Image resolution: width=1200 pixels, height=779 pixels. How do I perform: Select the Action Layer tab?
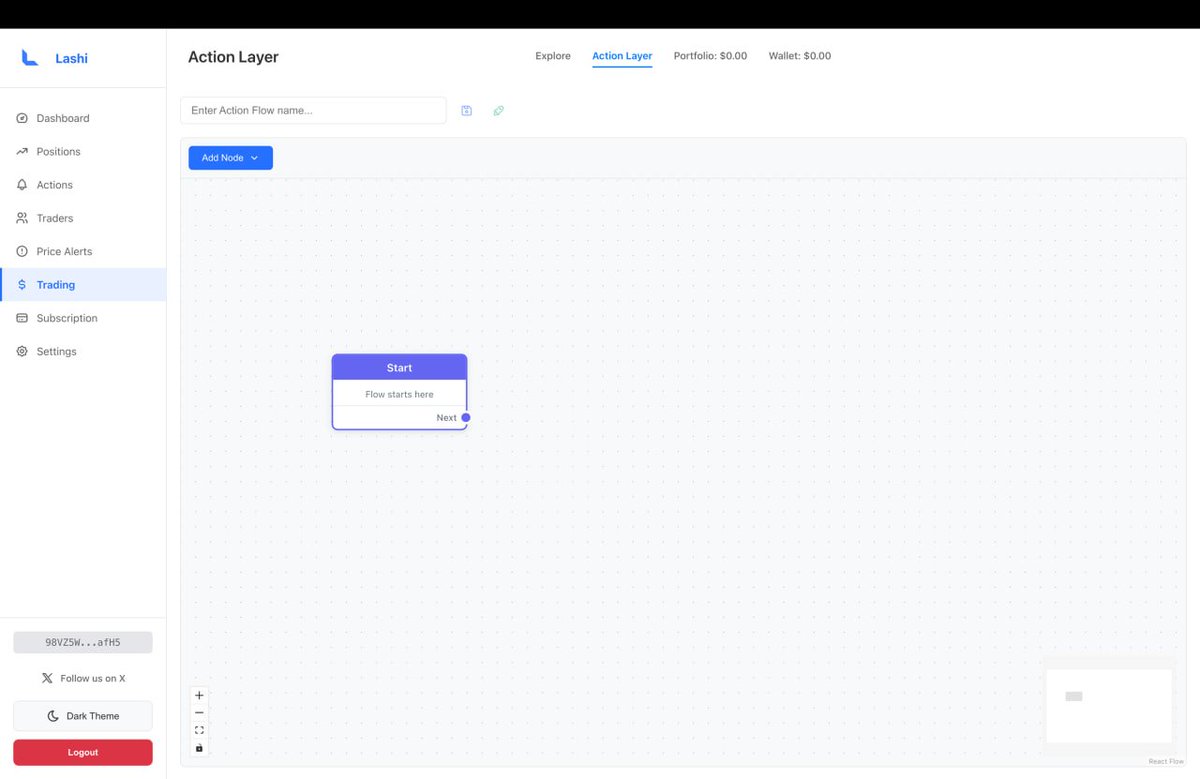click(622, 56)
